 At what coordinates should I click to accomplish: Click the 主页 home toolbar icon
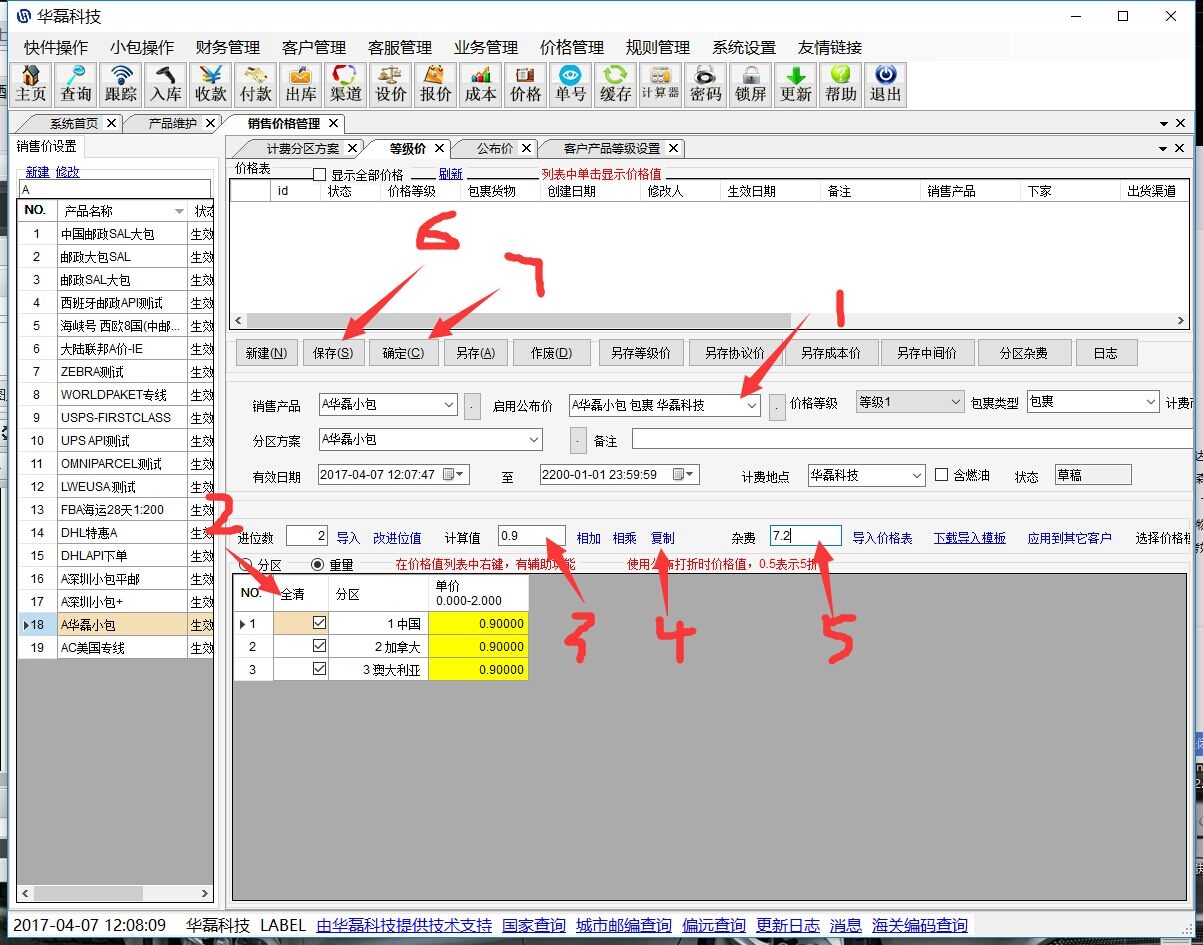(31, 83)
